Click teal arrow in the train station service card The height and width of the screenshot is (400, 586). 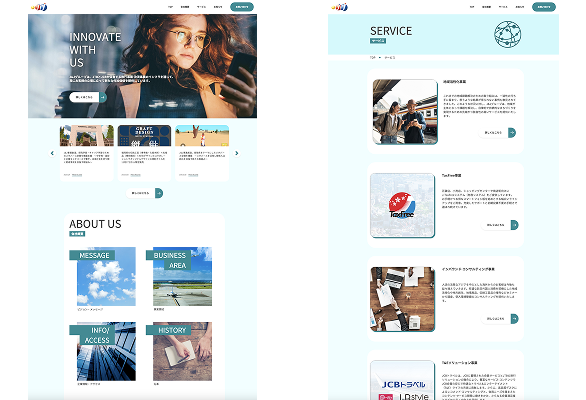coord(512,132)
